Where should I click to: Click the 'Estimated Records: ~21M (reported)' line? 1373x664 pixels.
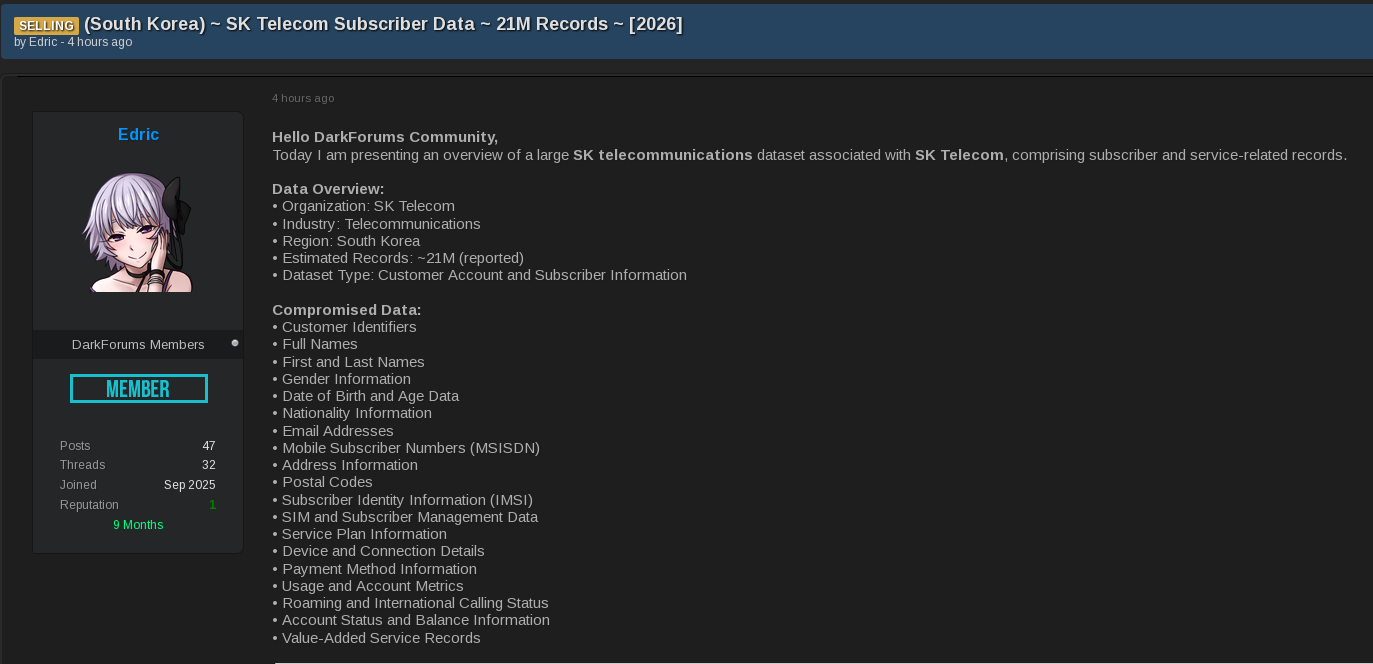pos(398,258)
